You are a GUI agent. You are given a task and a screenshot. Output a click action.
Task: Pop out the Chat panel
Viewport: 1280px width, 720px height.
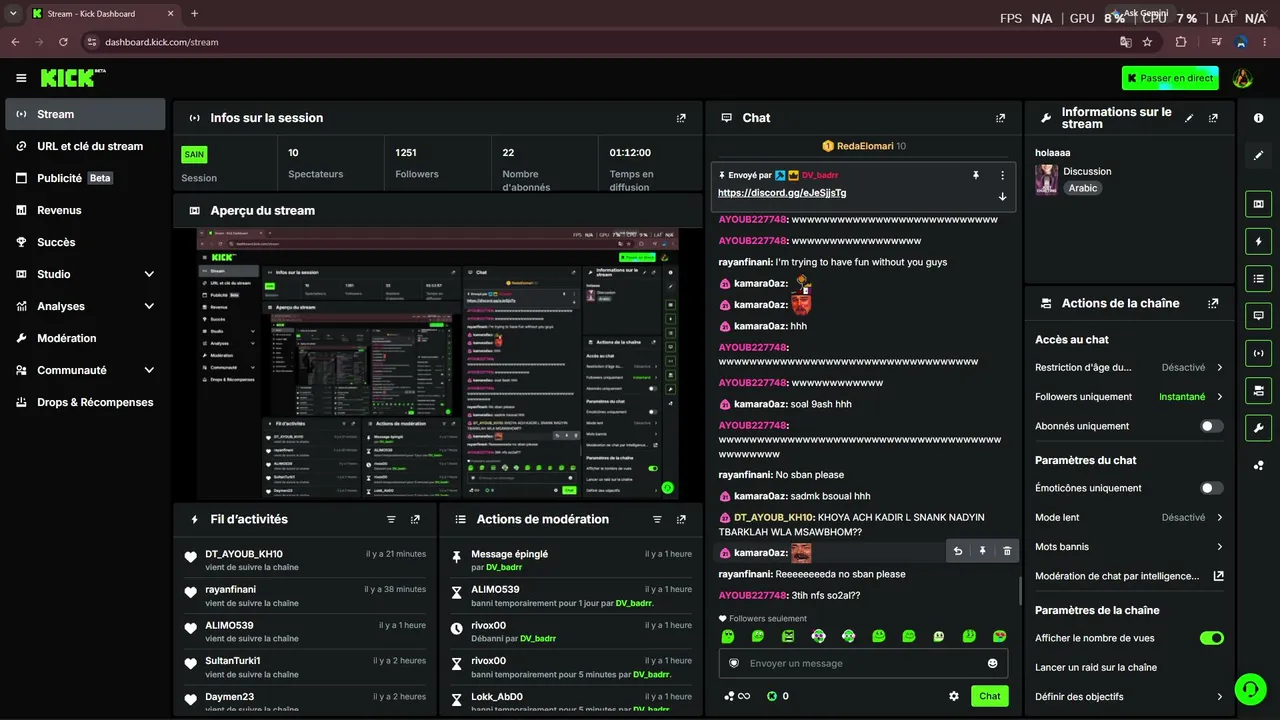pos(1000,118)
